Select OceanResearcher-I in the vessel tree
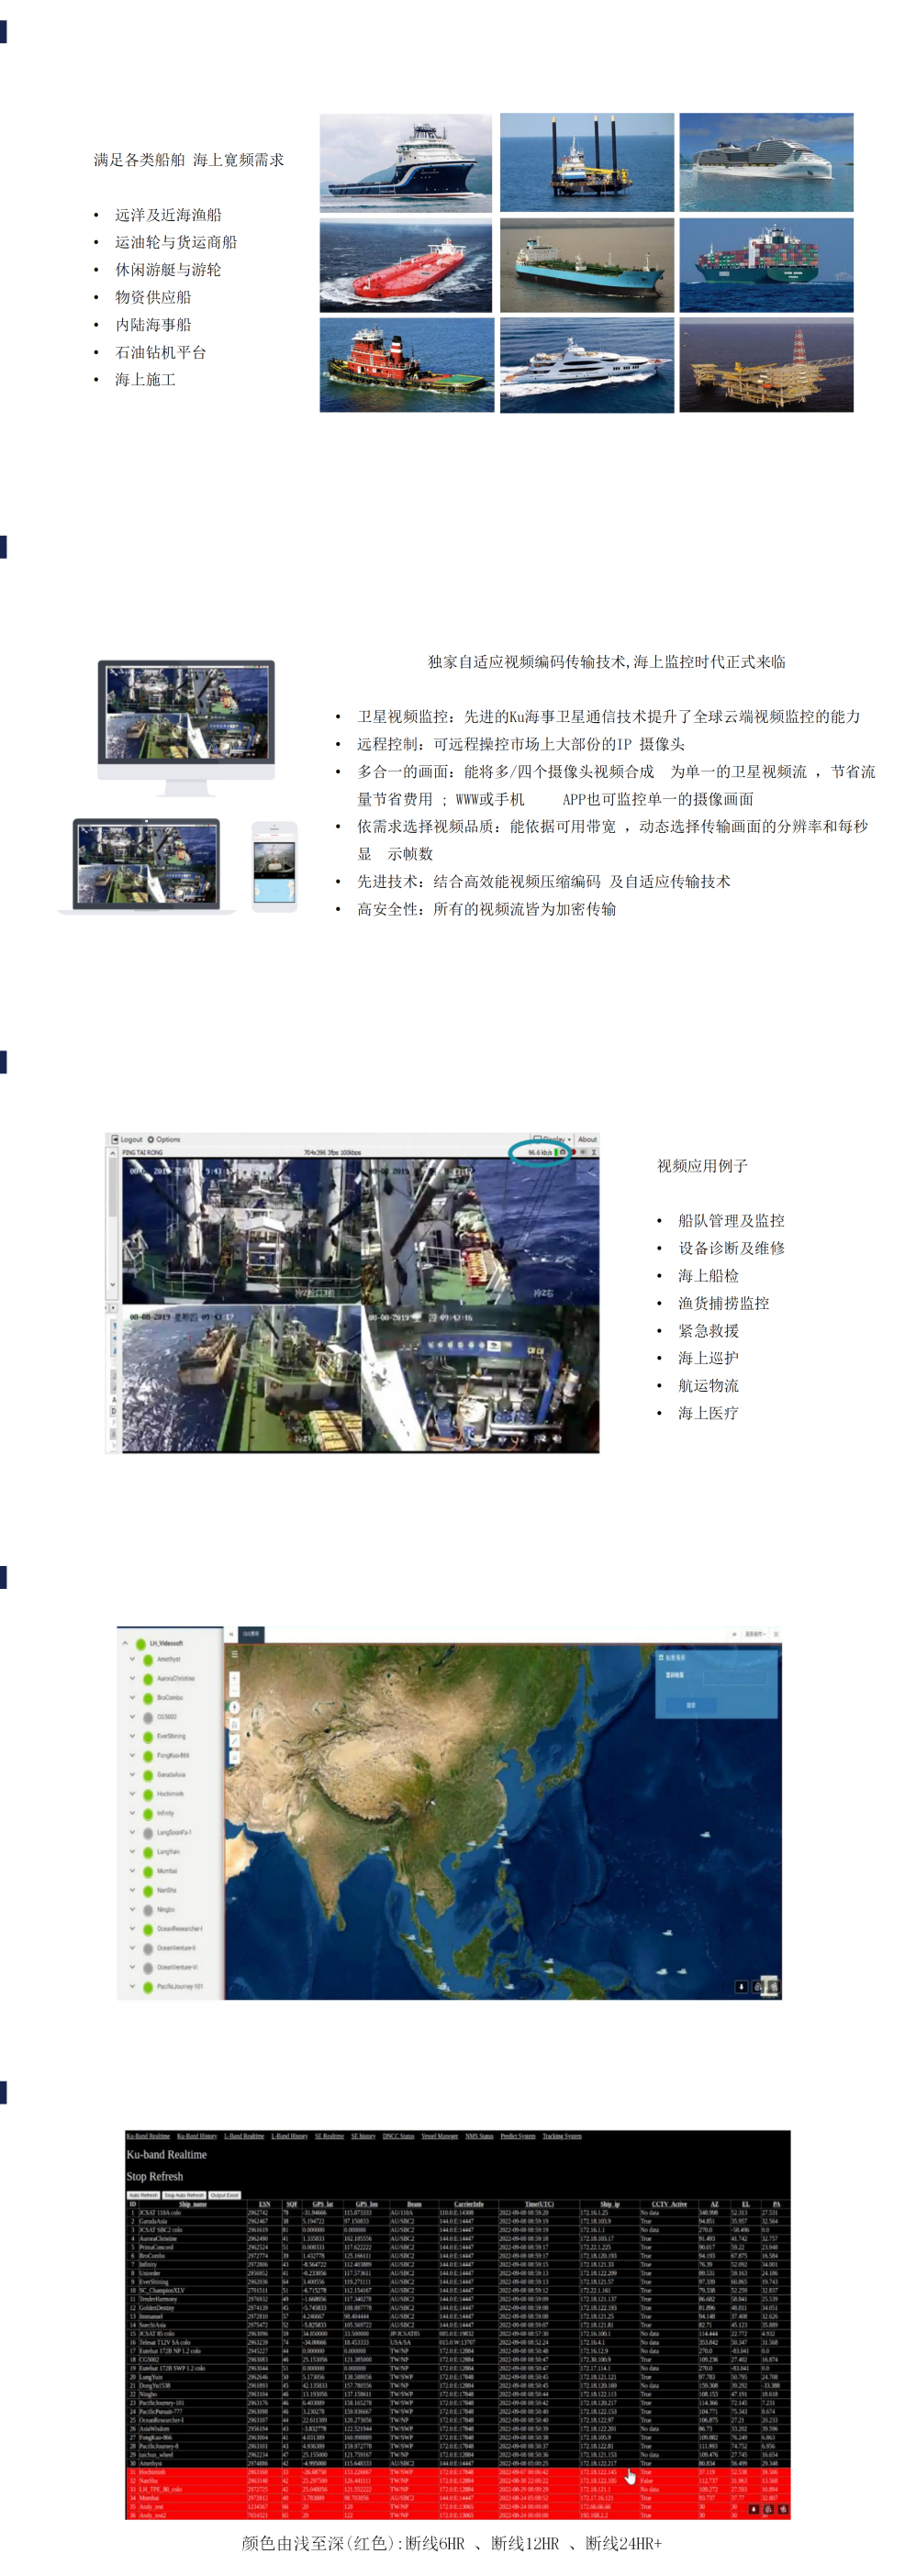 tap(180, 1929)
